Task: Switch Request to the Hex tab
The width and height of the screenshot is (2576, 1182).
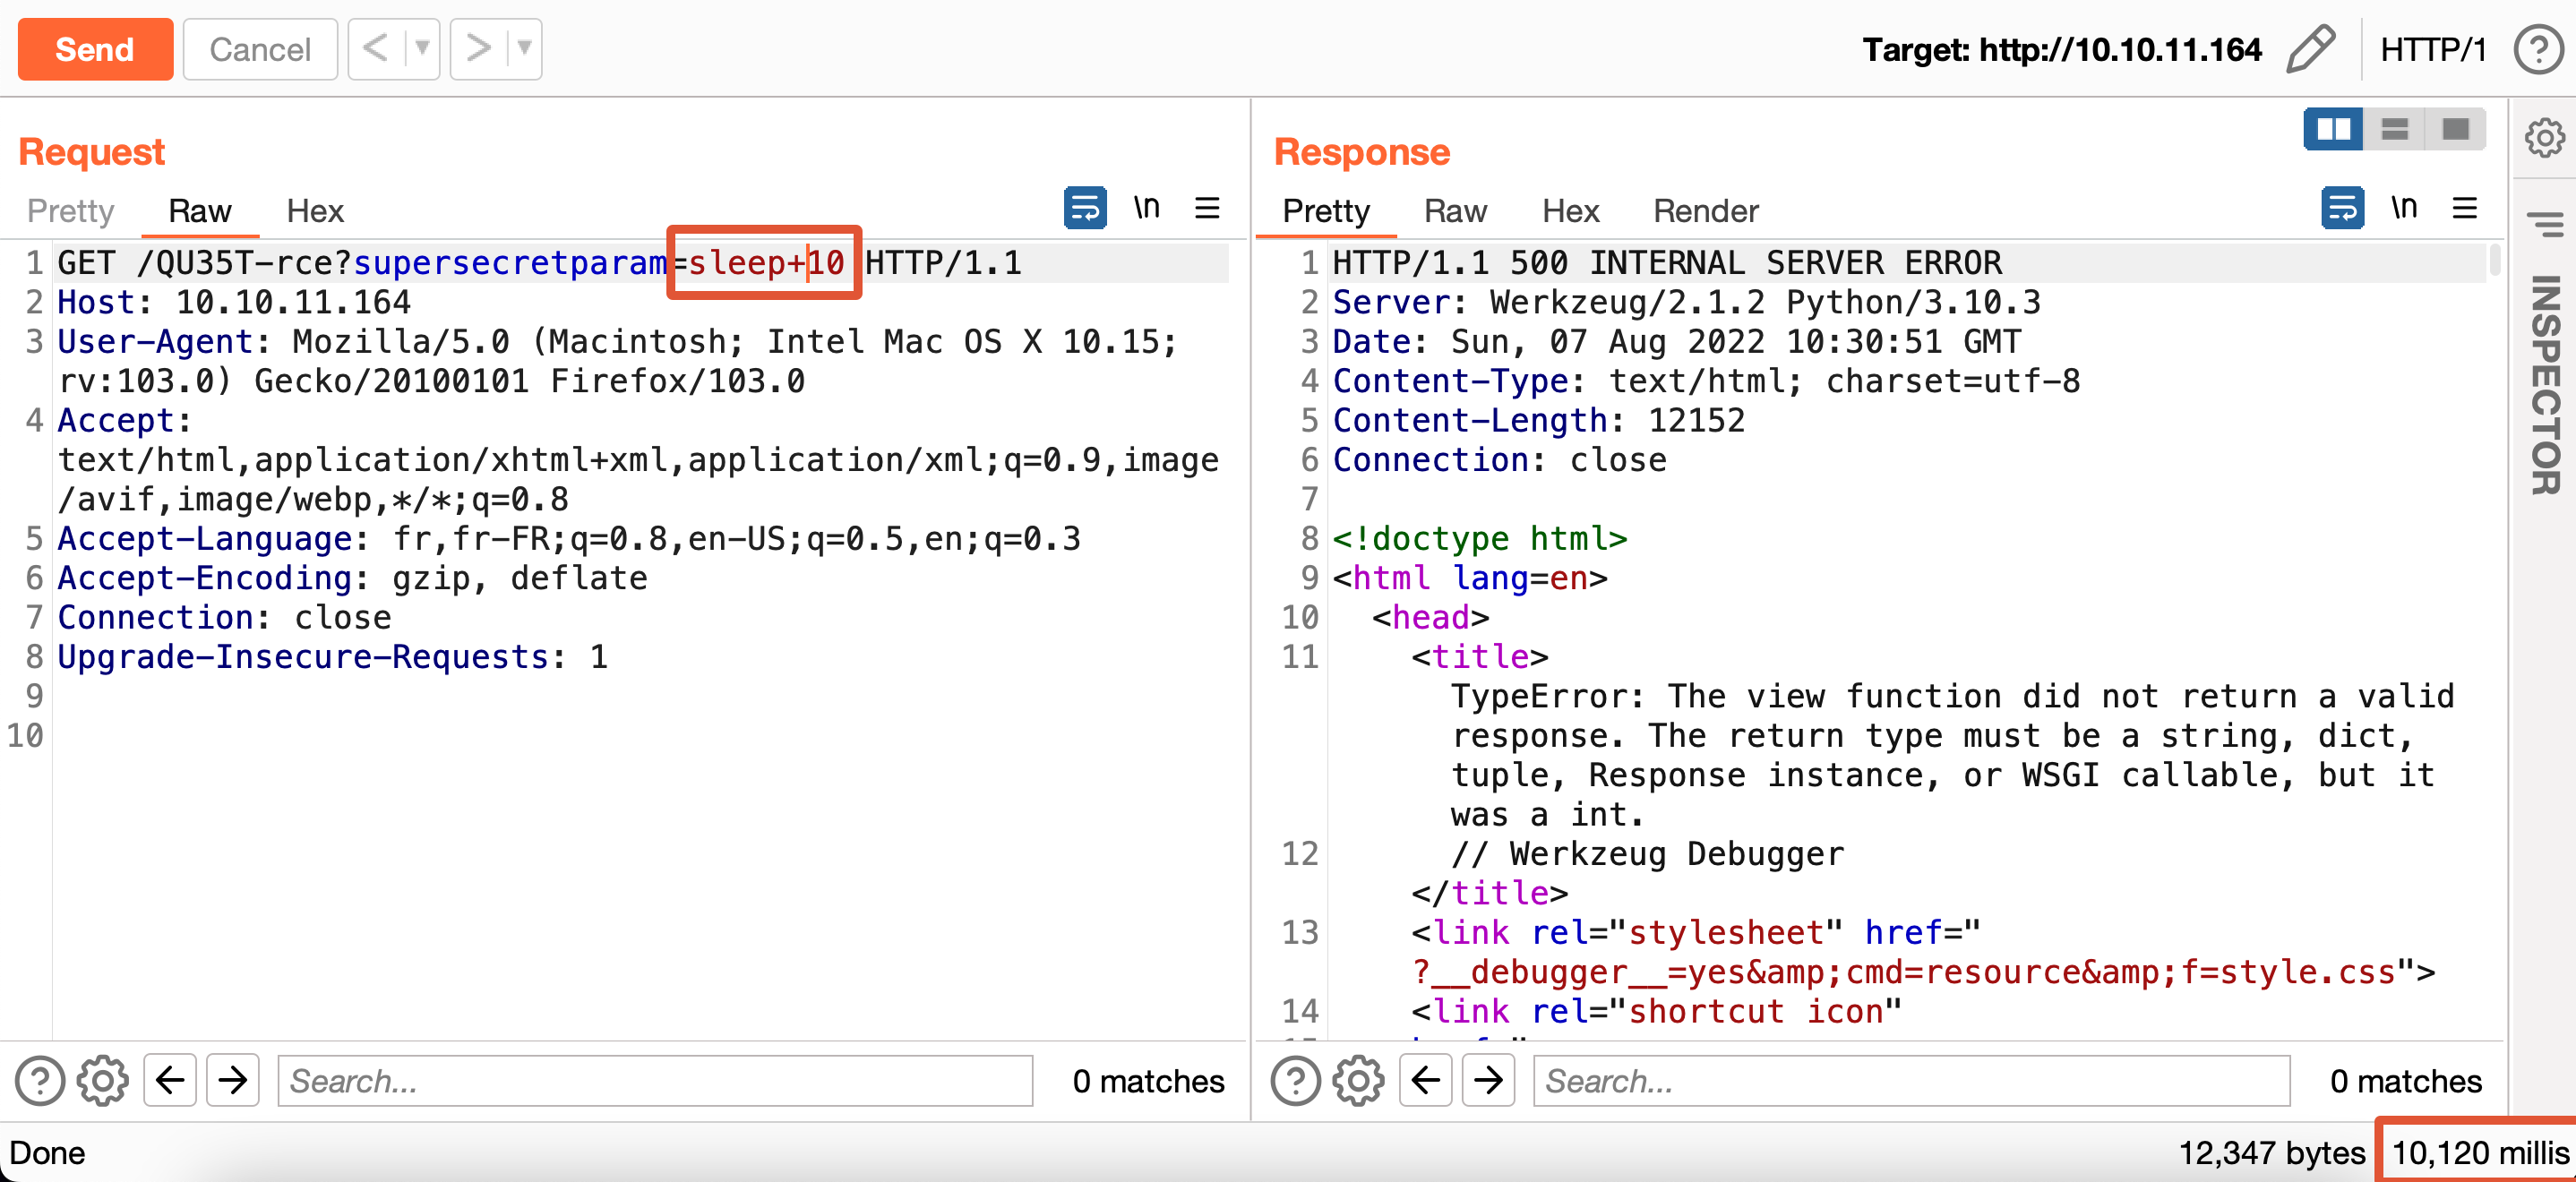Action: click(x=315, y=211)
